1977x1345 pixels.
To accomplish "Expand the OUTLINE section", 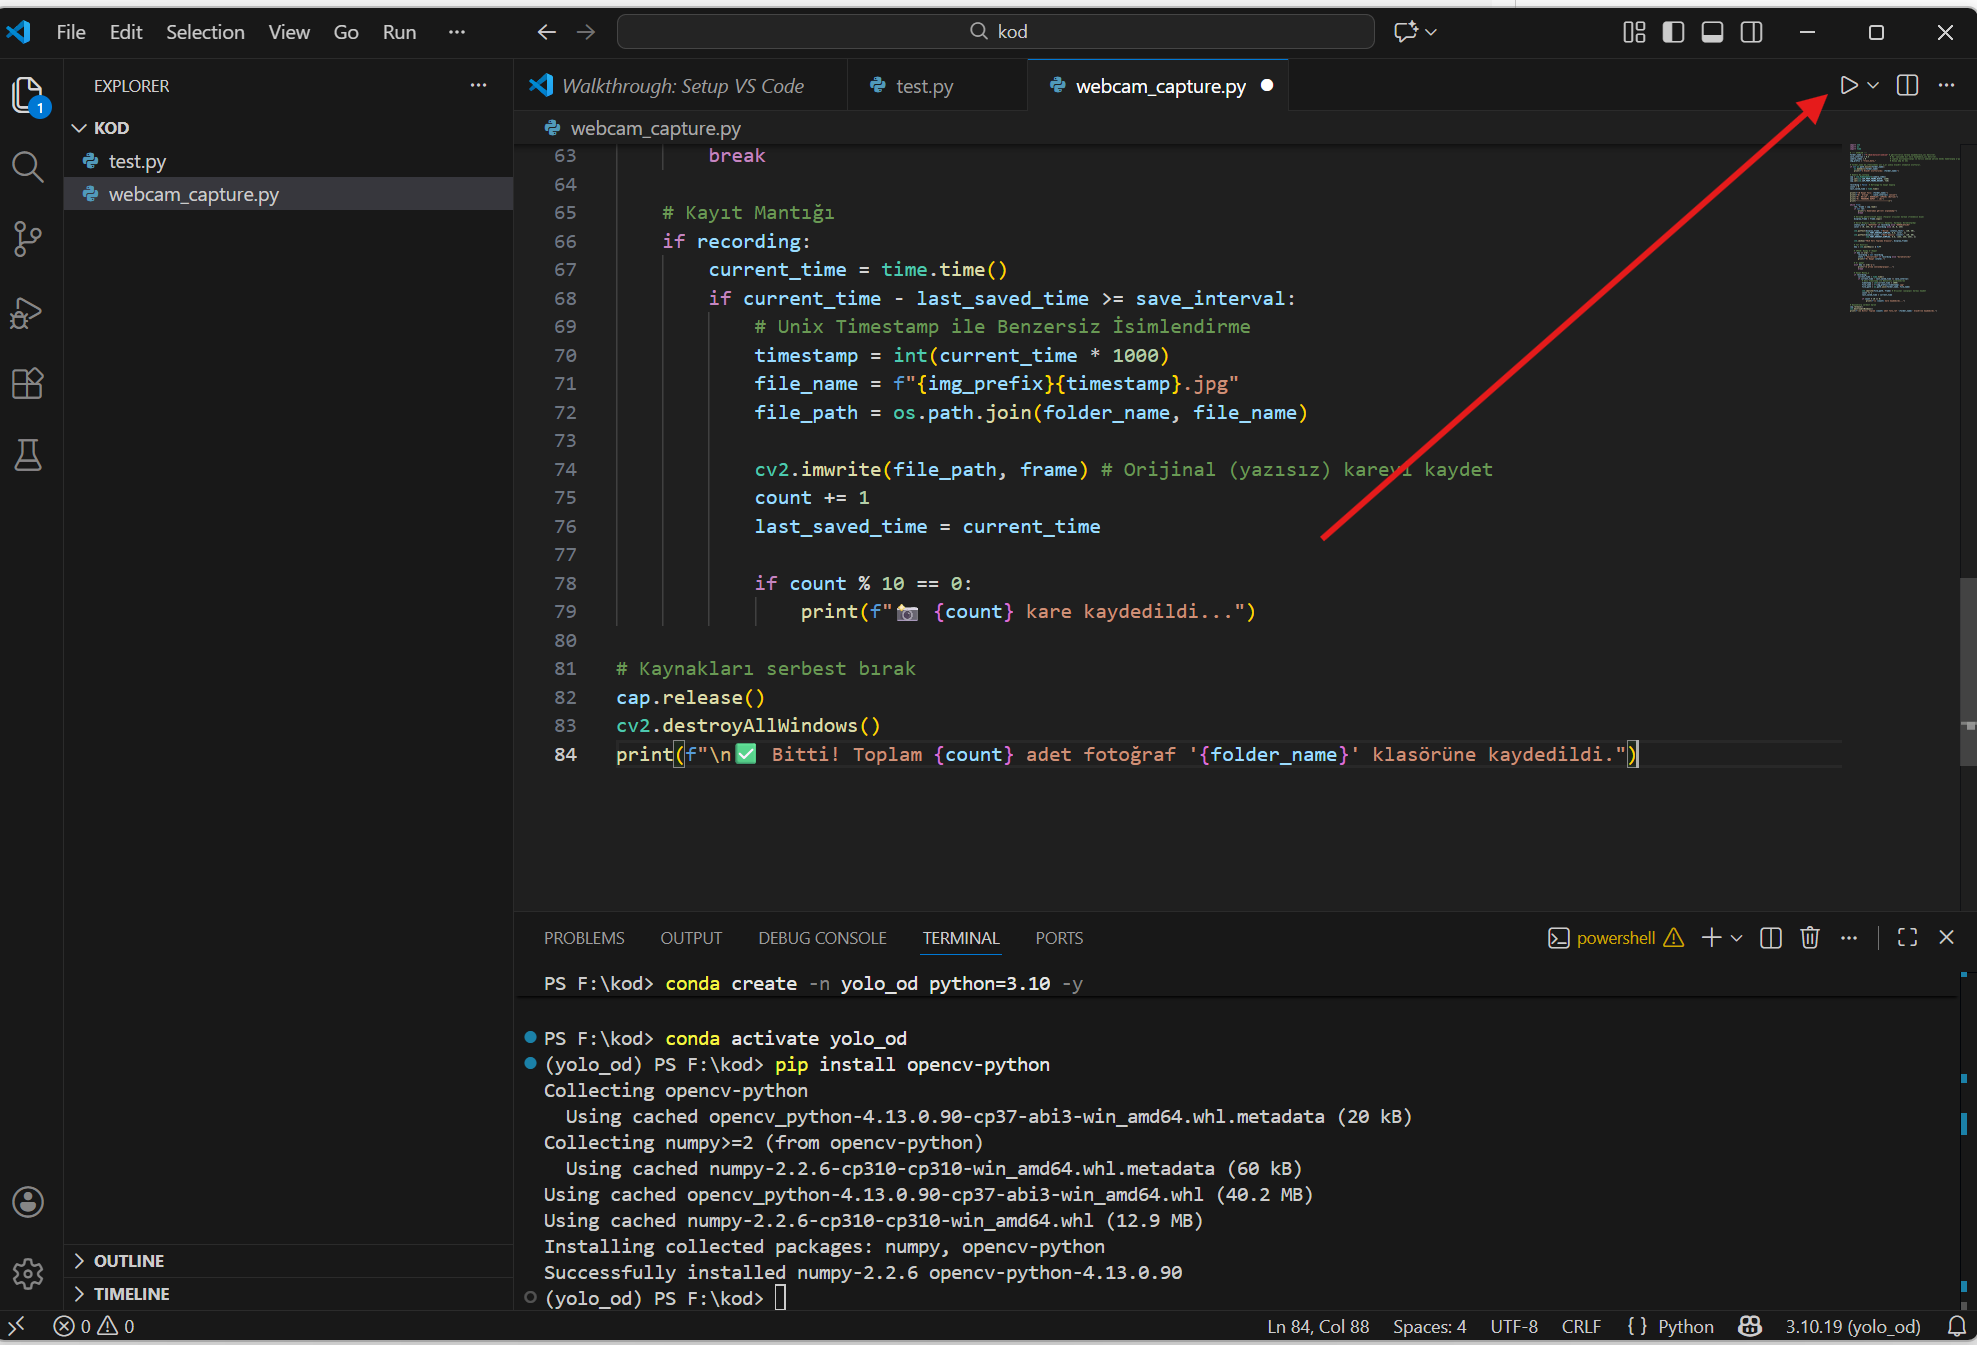I will click(128, 1261).
